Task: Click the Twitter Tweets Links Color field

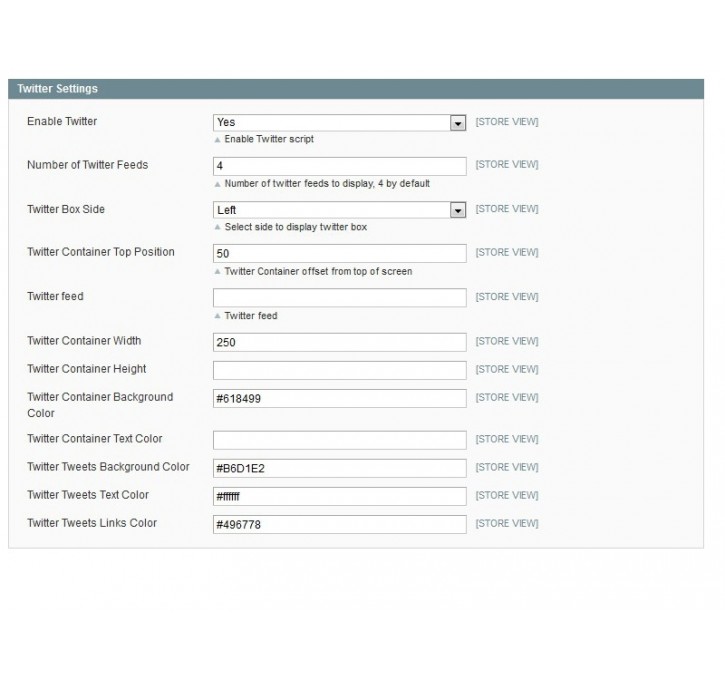Action: 339,525
